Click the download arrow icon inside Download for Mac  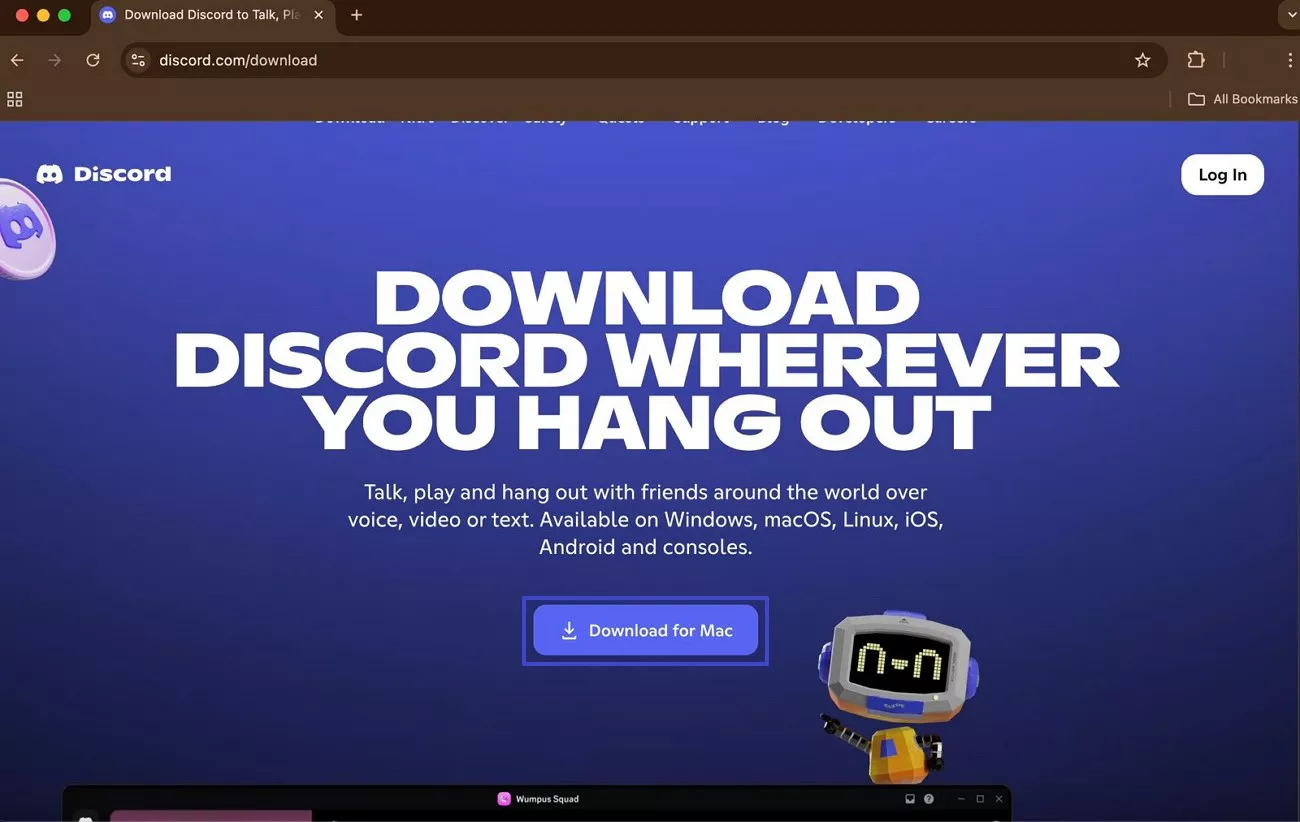(569, 630)
